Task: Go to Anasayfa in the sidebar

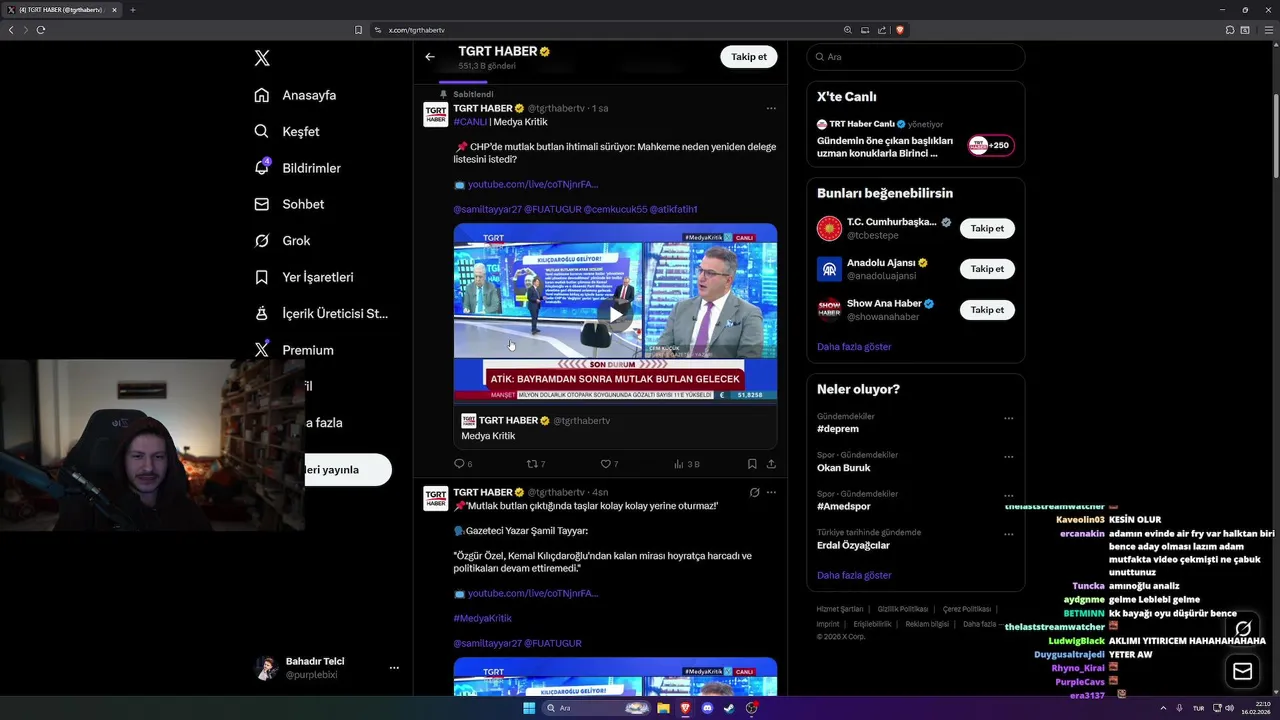Action: click(x=295, y=95)
